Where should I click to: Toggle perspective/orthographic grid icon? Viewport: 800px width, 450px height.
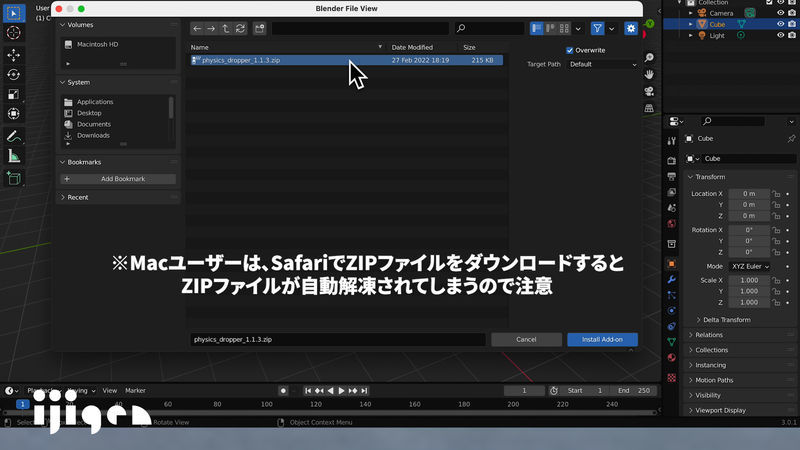tap(649, 108)
